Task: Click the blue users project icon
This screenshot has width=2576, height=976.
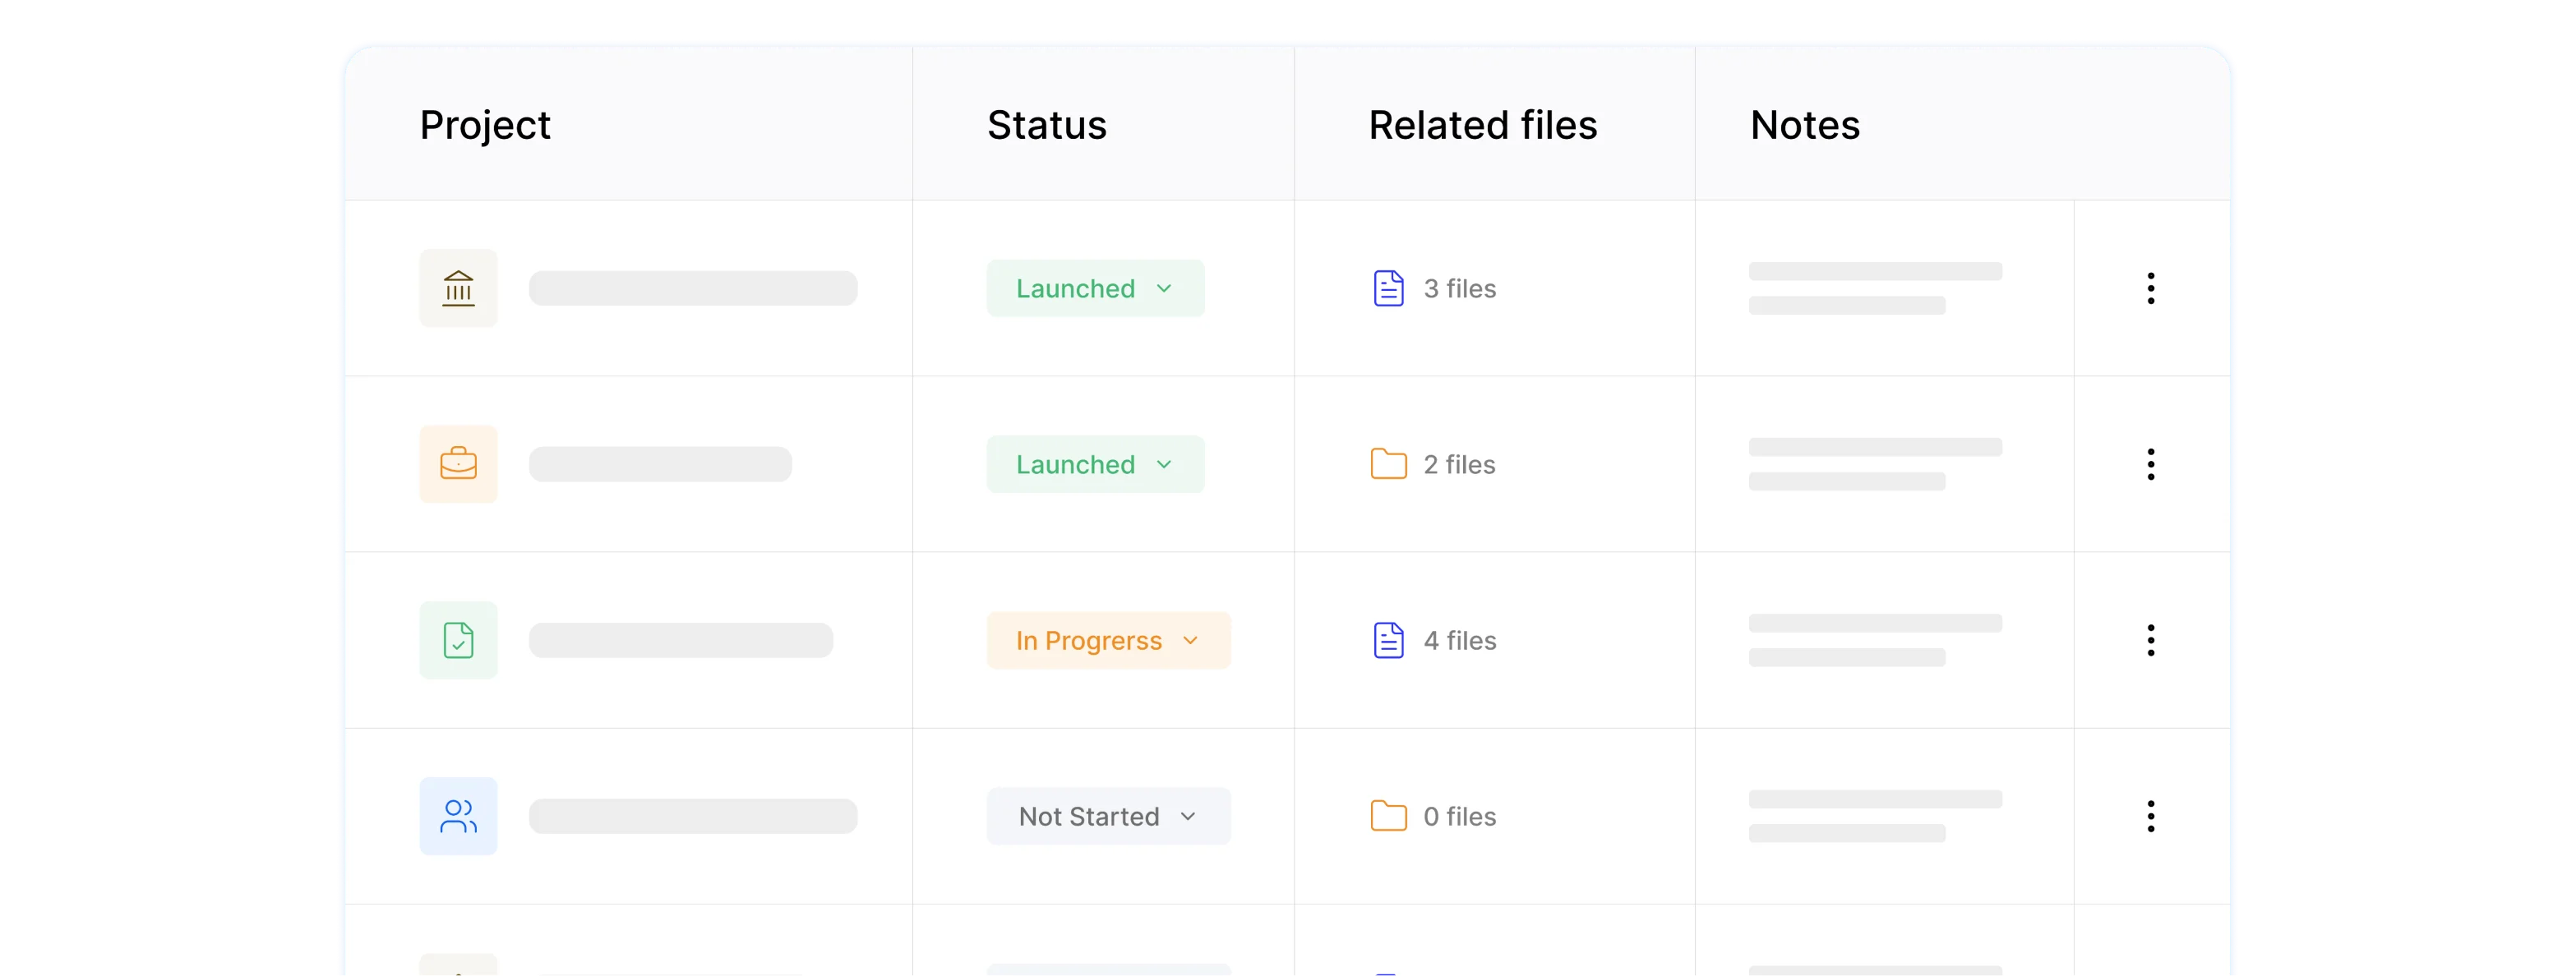Action: 458,816
